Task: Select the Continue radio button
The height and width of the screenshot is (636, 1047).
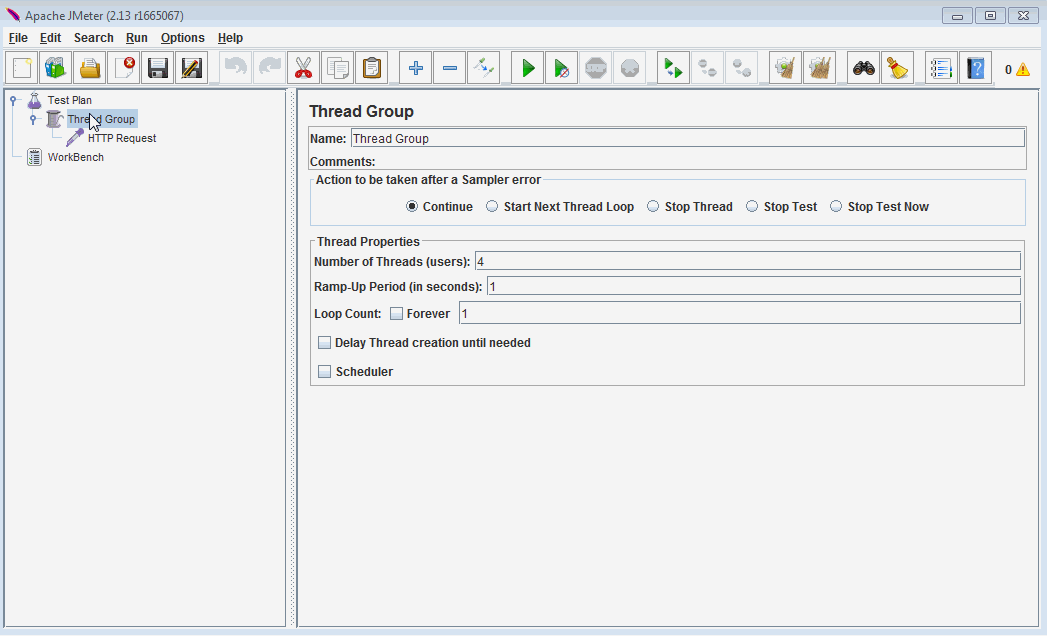Action: [x=412, y=206]
